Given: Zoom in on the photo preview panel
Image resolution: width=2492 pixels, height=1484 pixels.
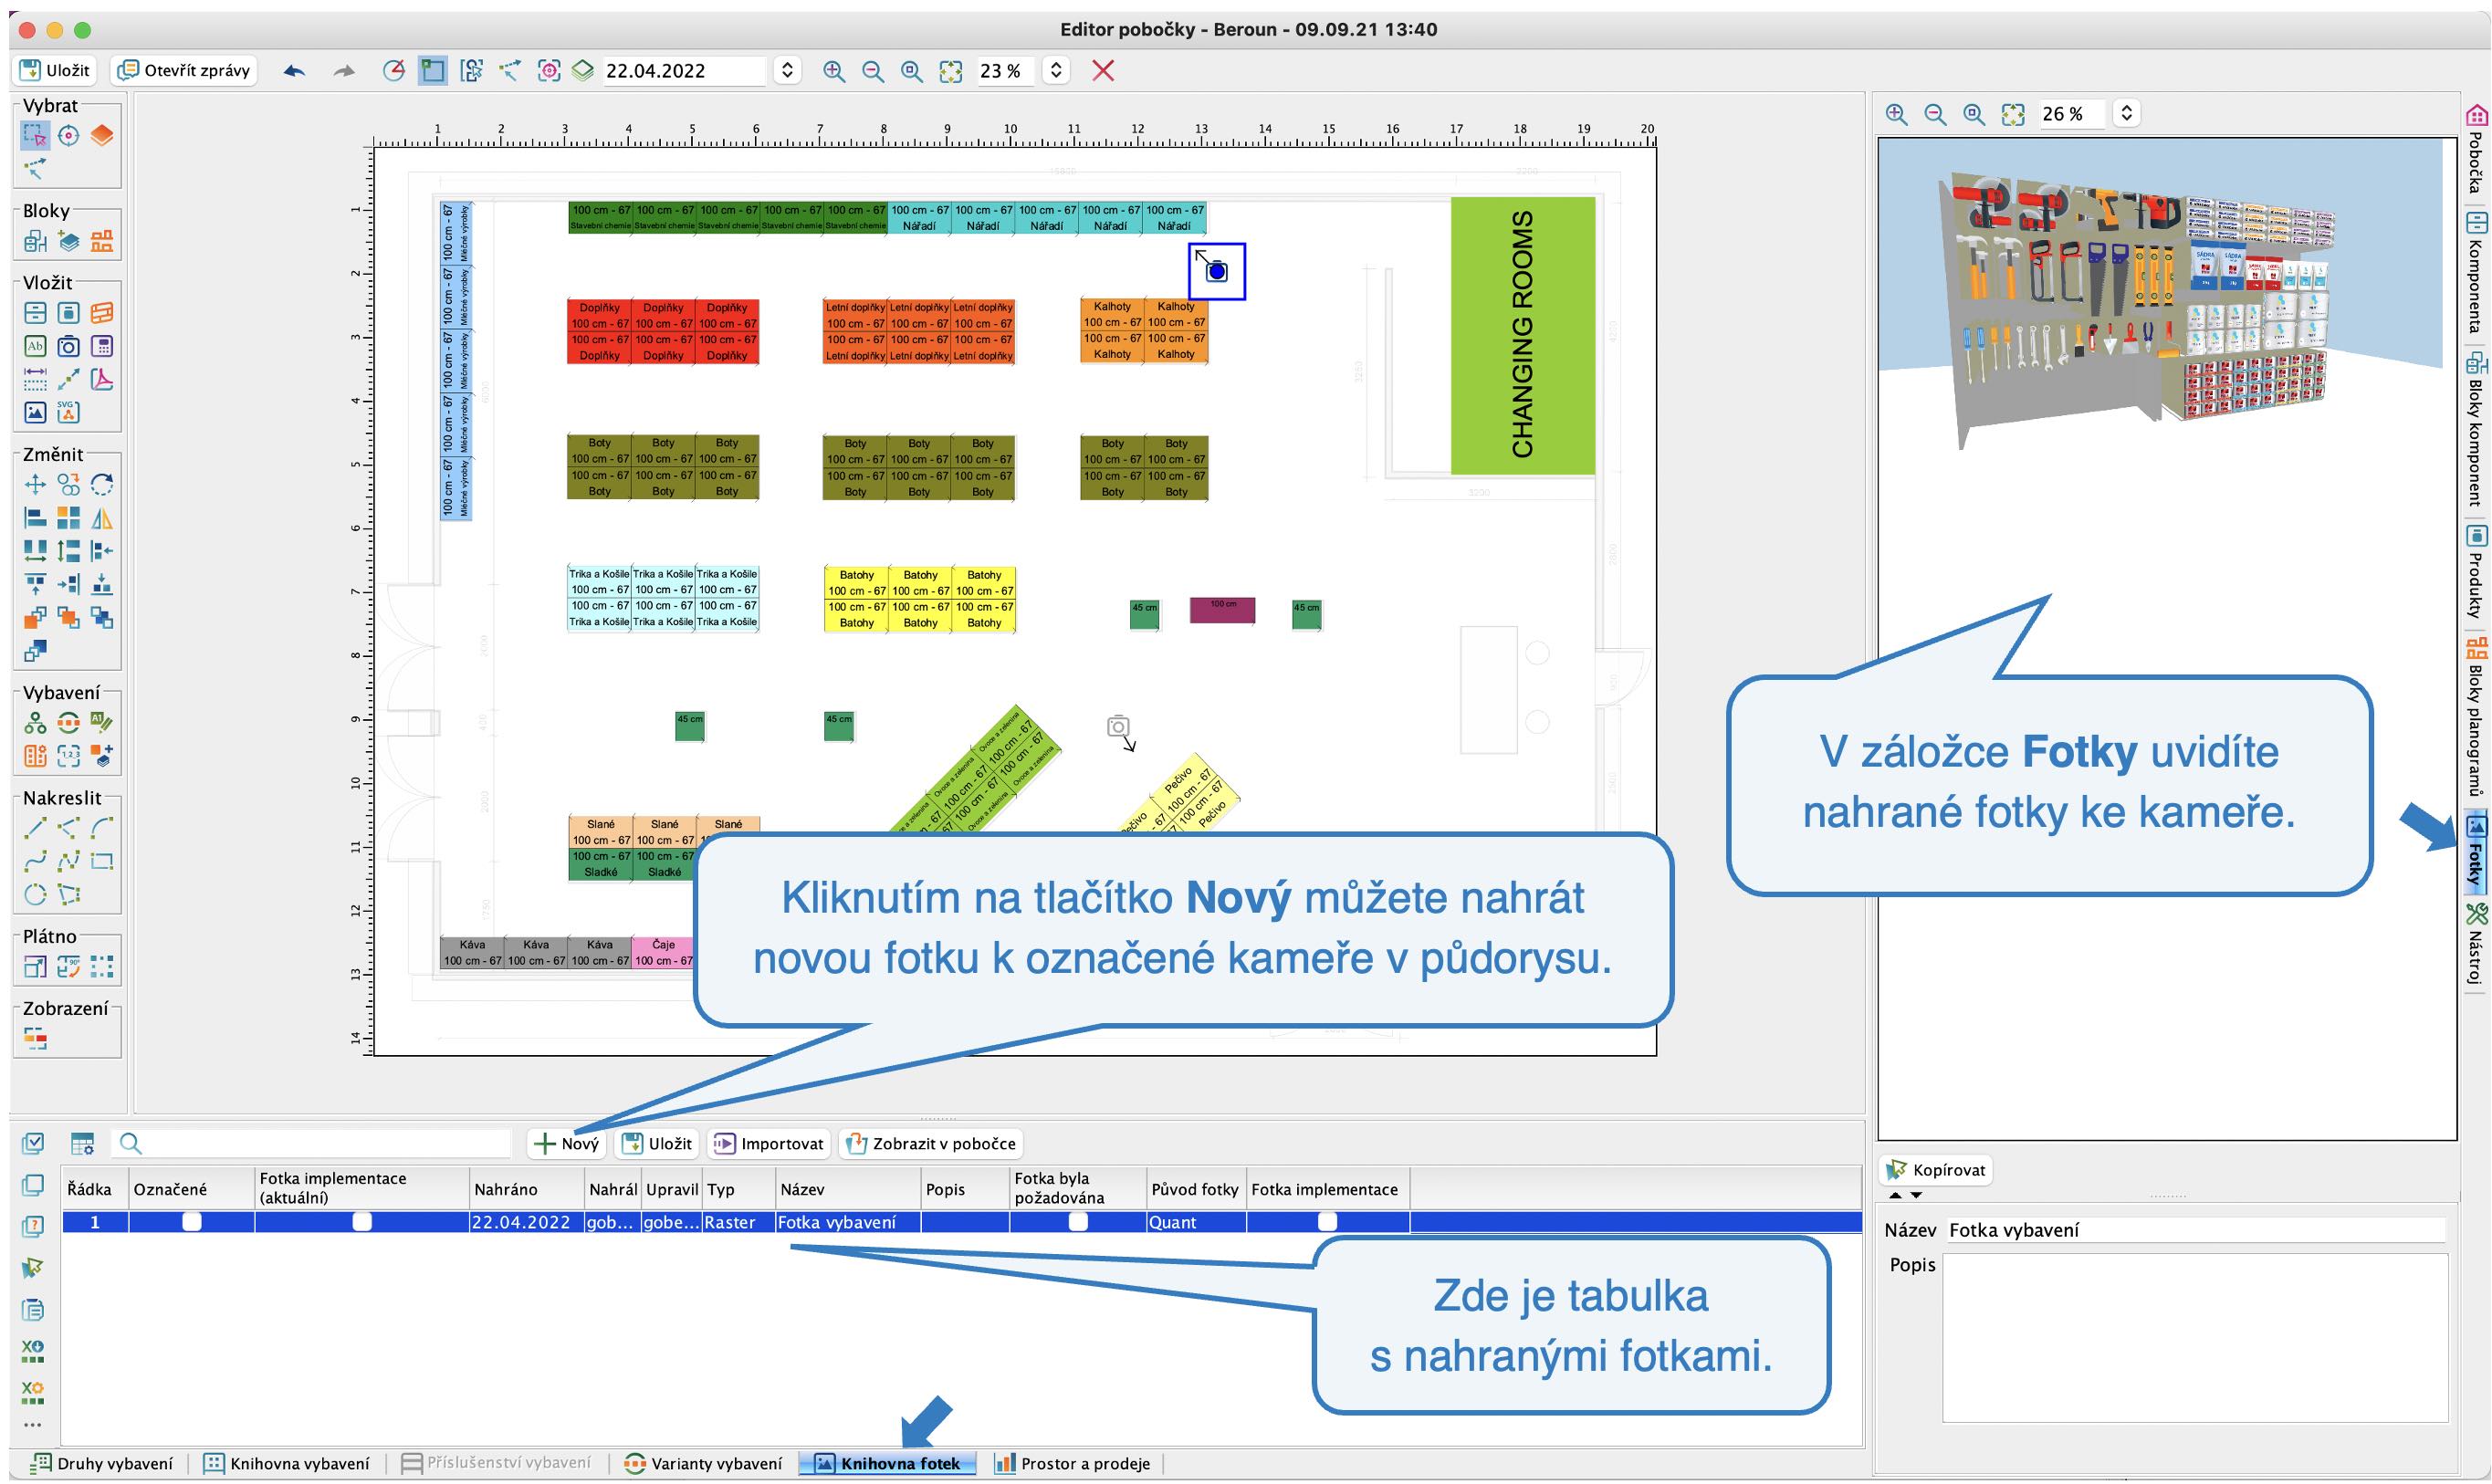Looking at the screenshot, I should pyautogui.click(x=1896, y=114).
